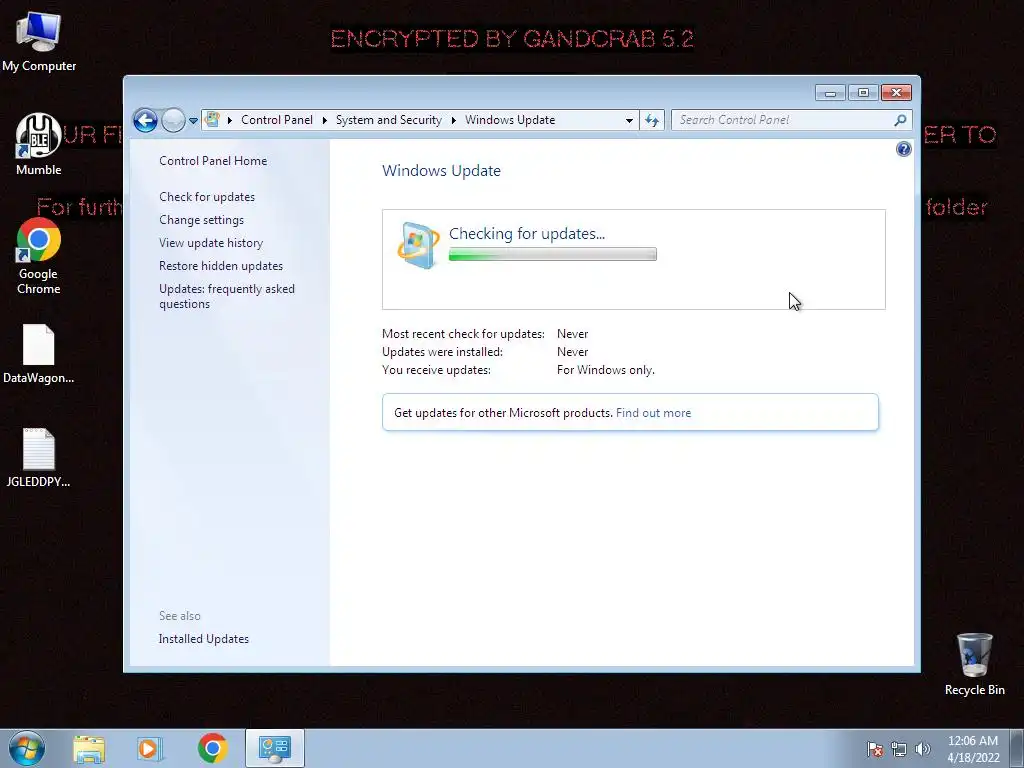Image resolution: width=1024 pixels, height=768 pixels.
Task: Select My Computer desktop icon
Action: pos(39,42)
